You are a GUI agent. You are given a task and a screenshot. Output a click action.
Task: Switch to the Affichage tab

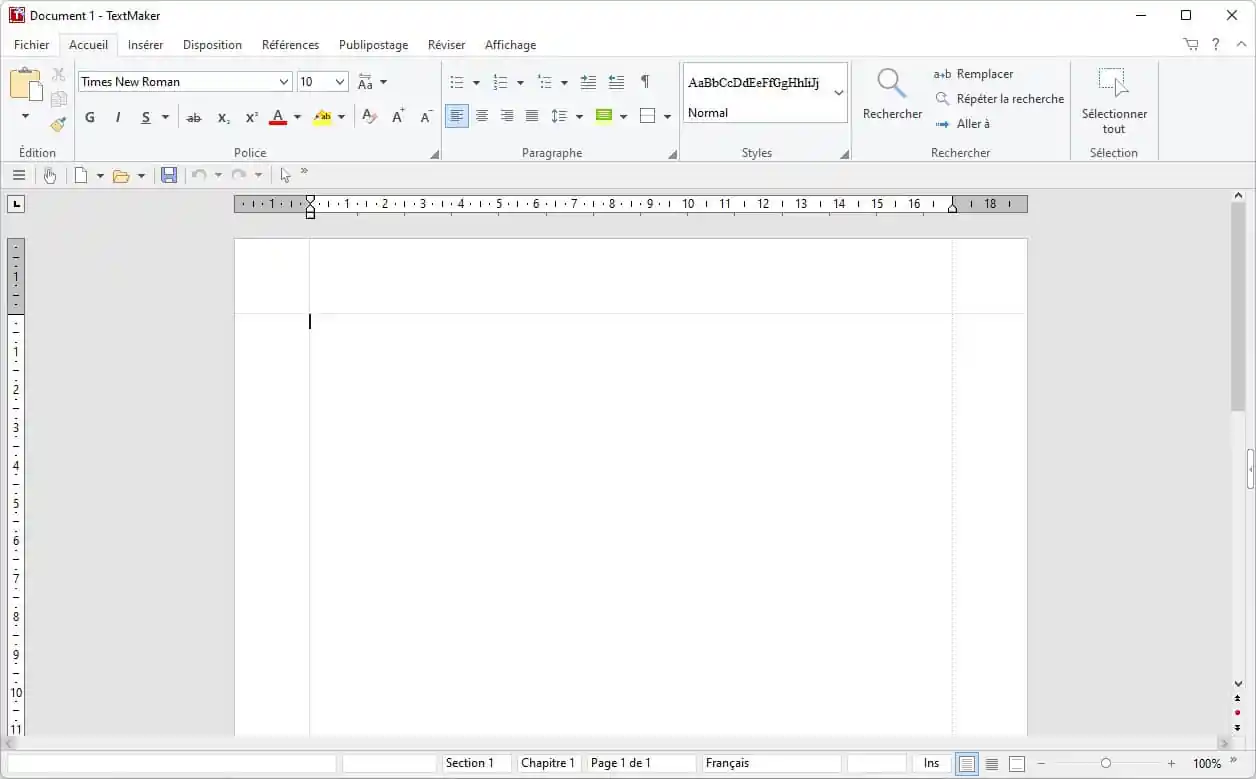(510, 45)
